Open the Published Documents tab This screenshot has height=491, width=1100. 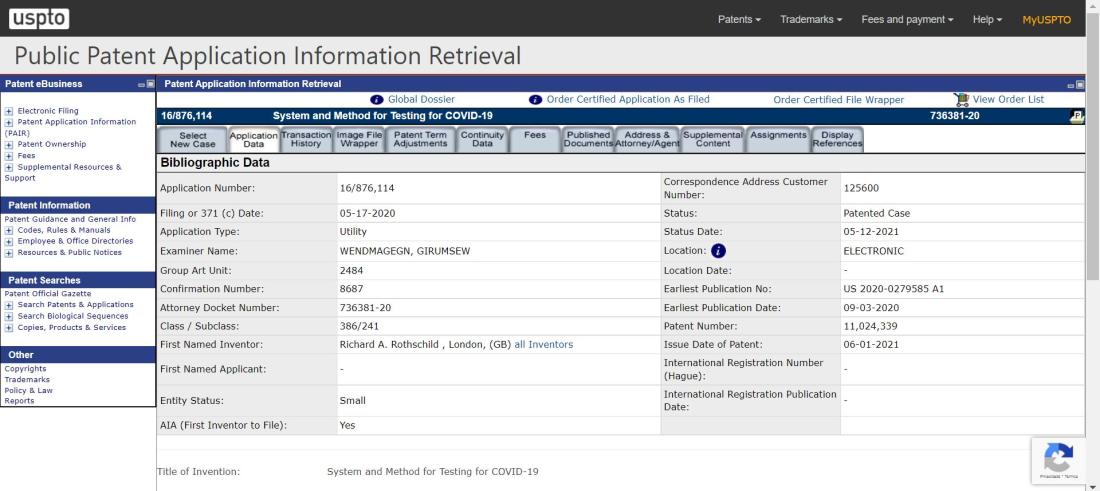pyautogui.click(x=588, y=139)
